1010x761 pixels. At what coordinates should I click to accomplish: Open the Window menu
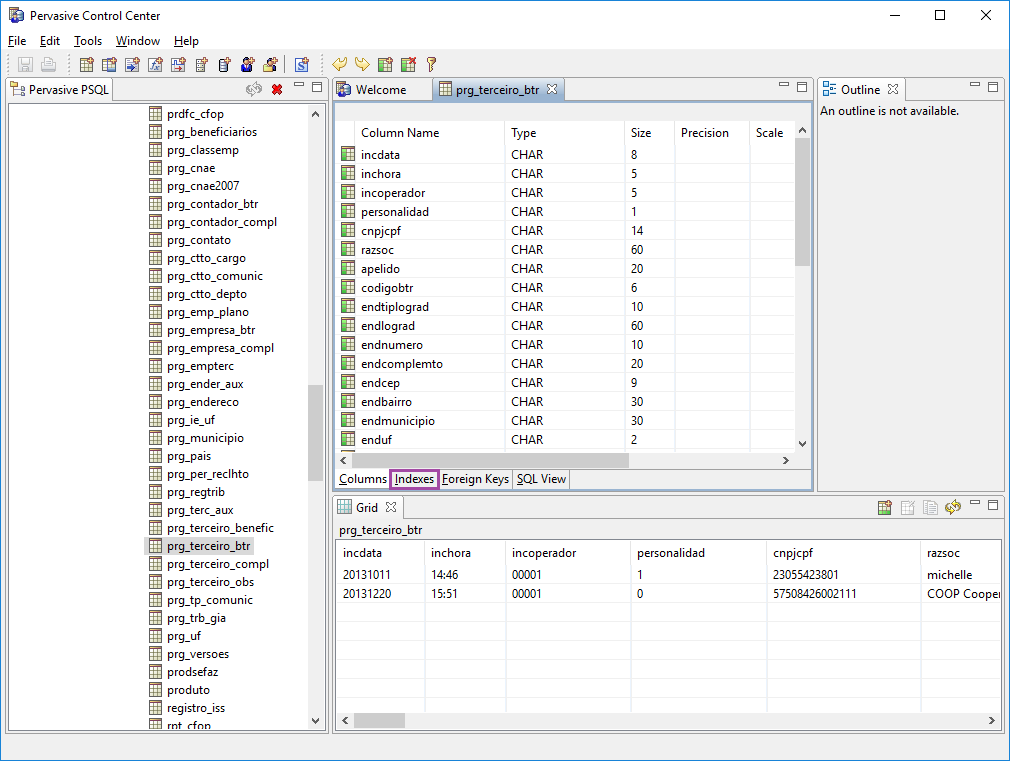click(138, 41)
